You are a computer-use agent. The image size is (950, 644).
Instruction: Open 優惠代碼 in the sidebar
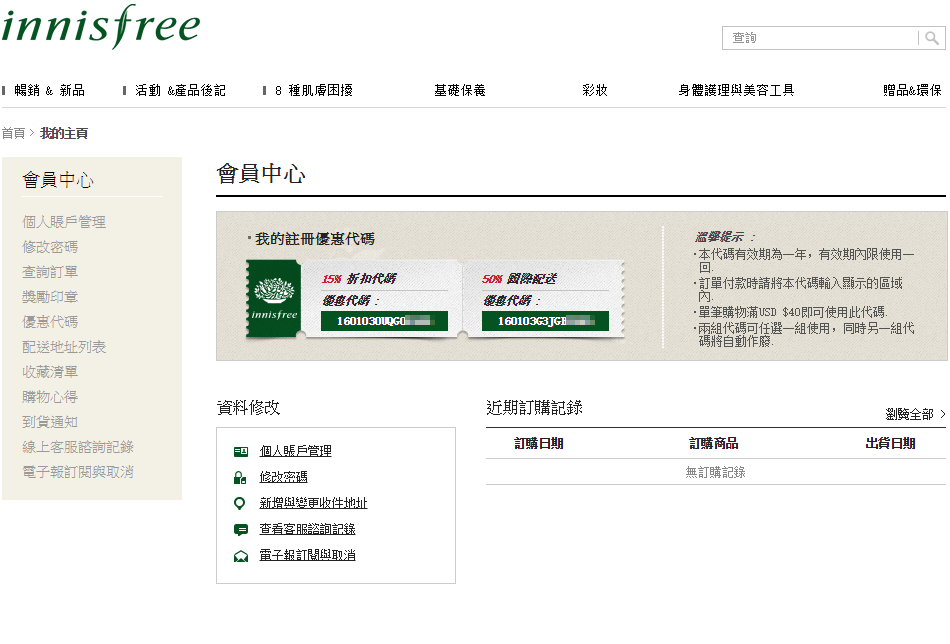pyautogui.click(x=50, y=322)
